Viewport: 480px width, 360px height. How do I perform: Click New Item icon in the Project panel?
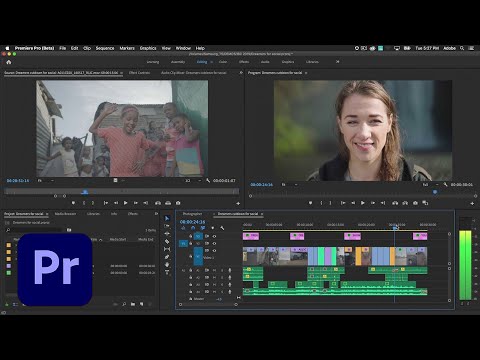[141, 304]
